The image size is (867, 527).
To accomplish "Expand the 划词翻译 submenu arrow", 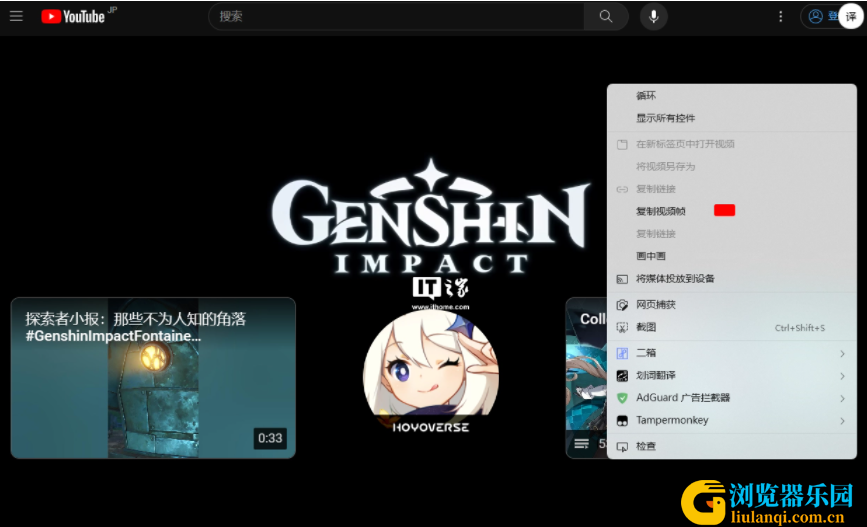I will click(x=842, y=376).
